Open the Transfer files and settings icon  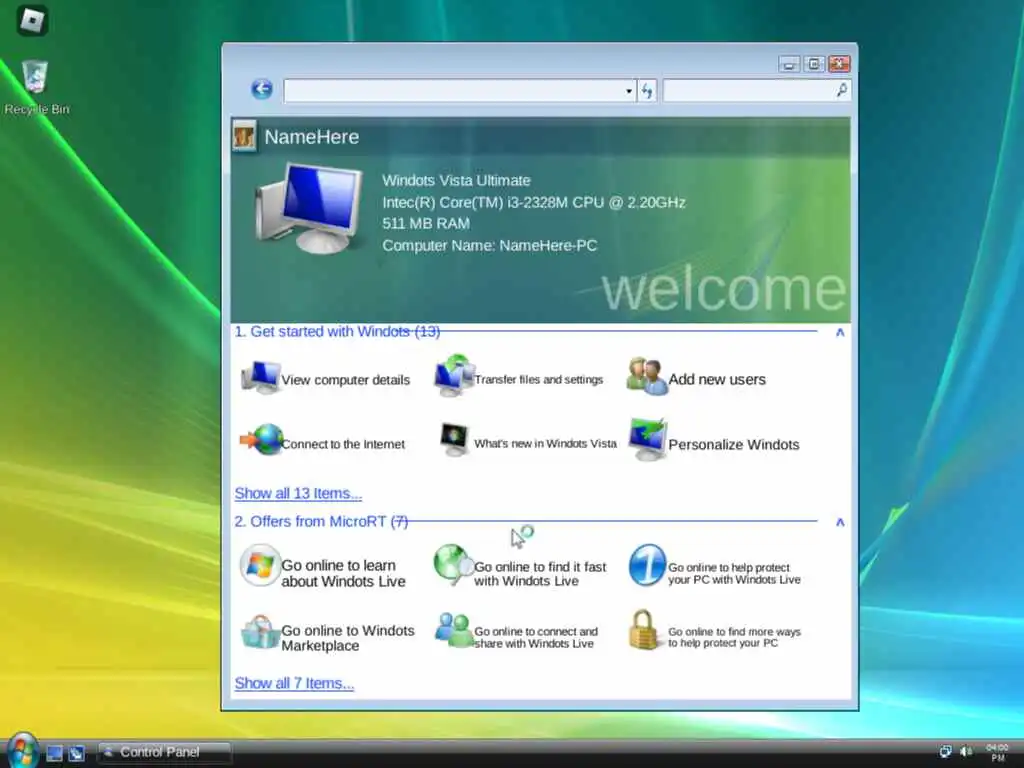click(454, 376)
